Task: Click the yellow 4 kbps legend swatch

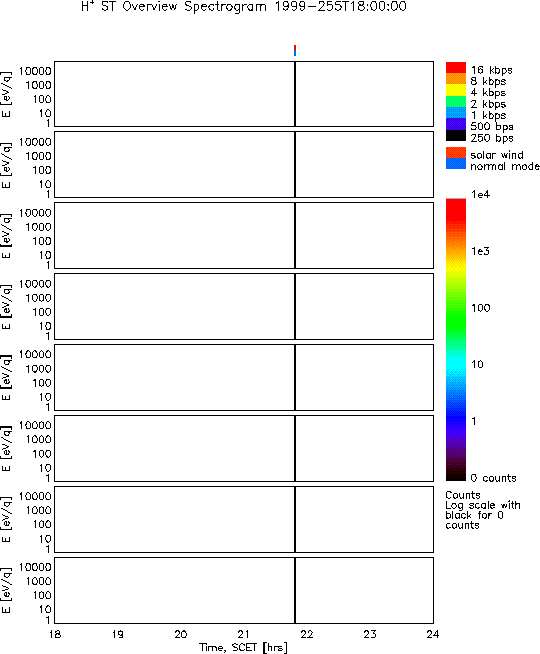Action: click(456, 90)
